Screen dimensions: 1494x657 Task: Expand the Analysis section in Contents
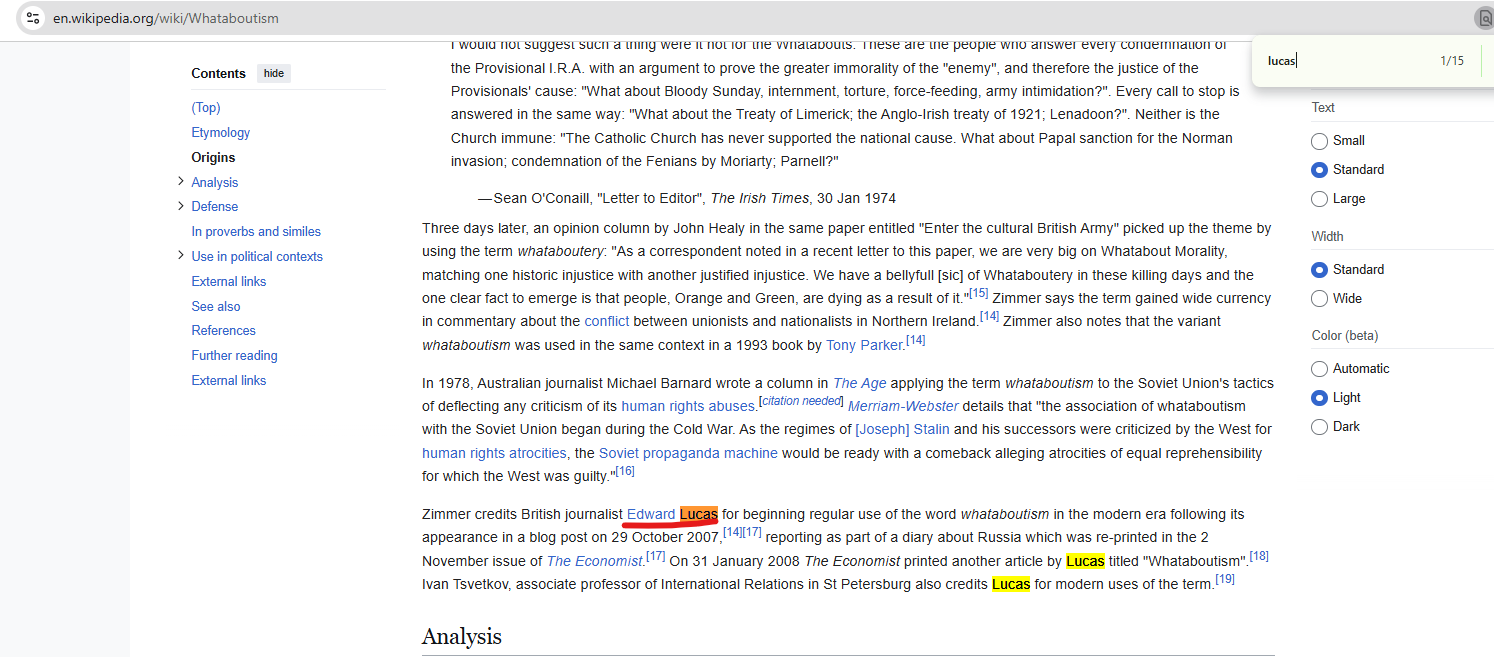(x=181, y=181)
